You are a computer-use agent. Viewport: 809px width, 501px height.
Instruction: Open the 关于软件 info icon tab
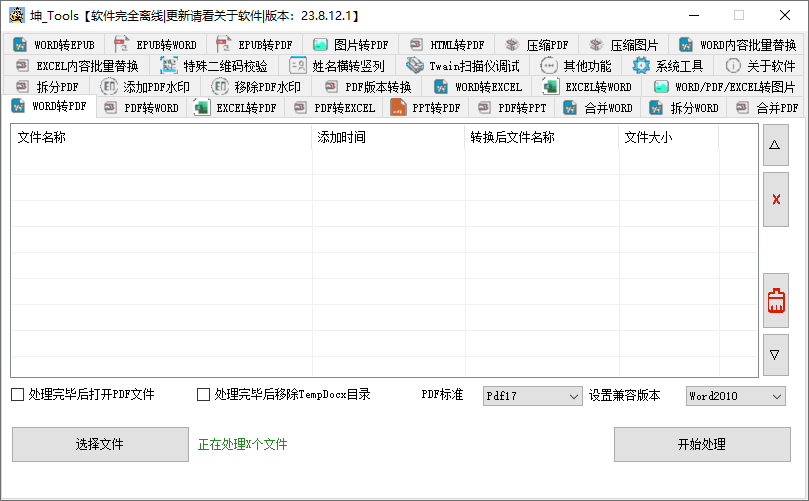point(760,66)
